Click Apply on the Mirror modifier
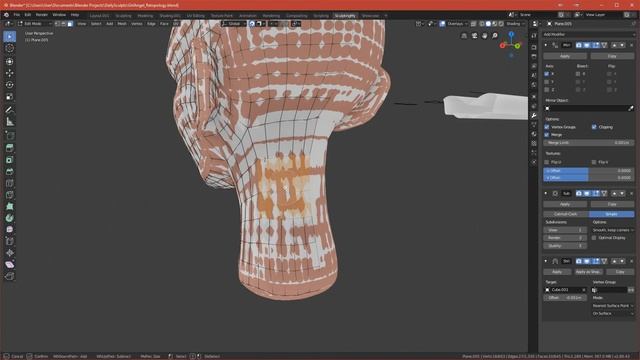 click(565, 56)
